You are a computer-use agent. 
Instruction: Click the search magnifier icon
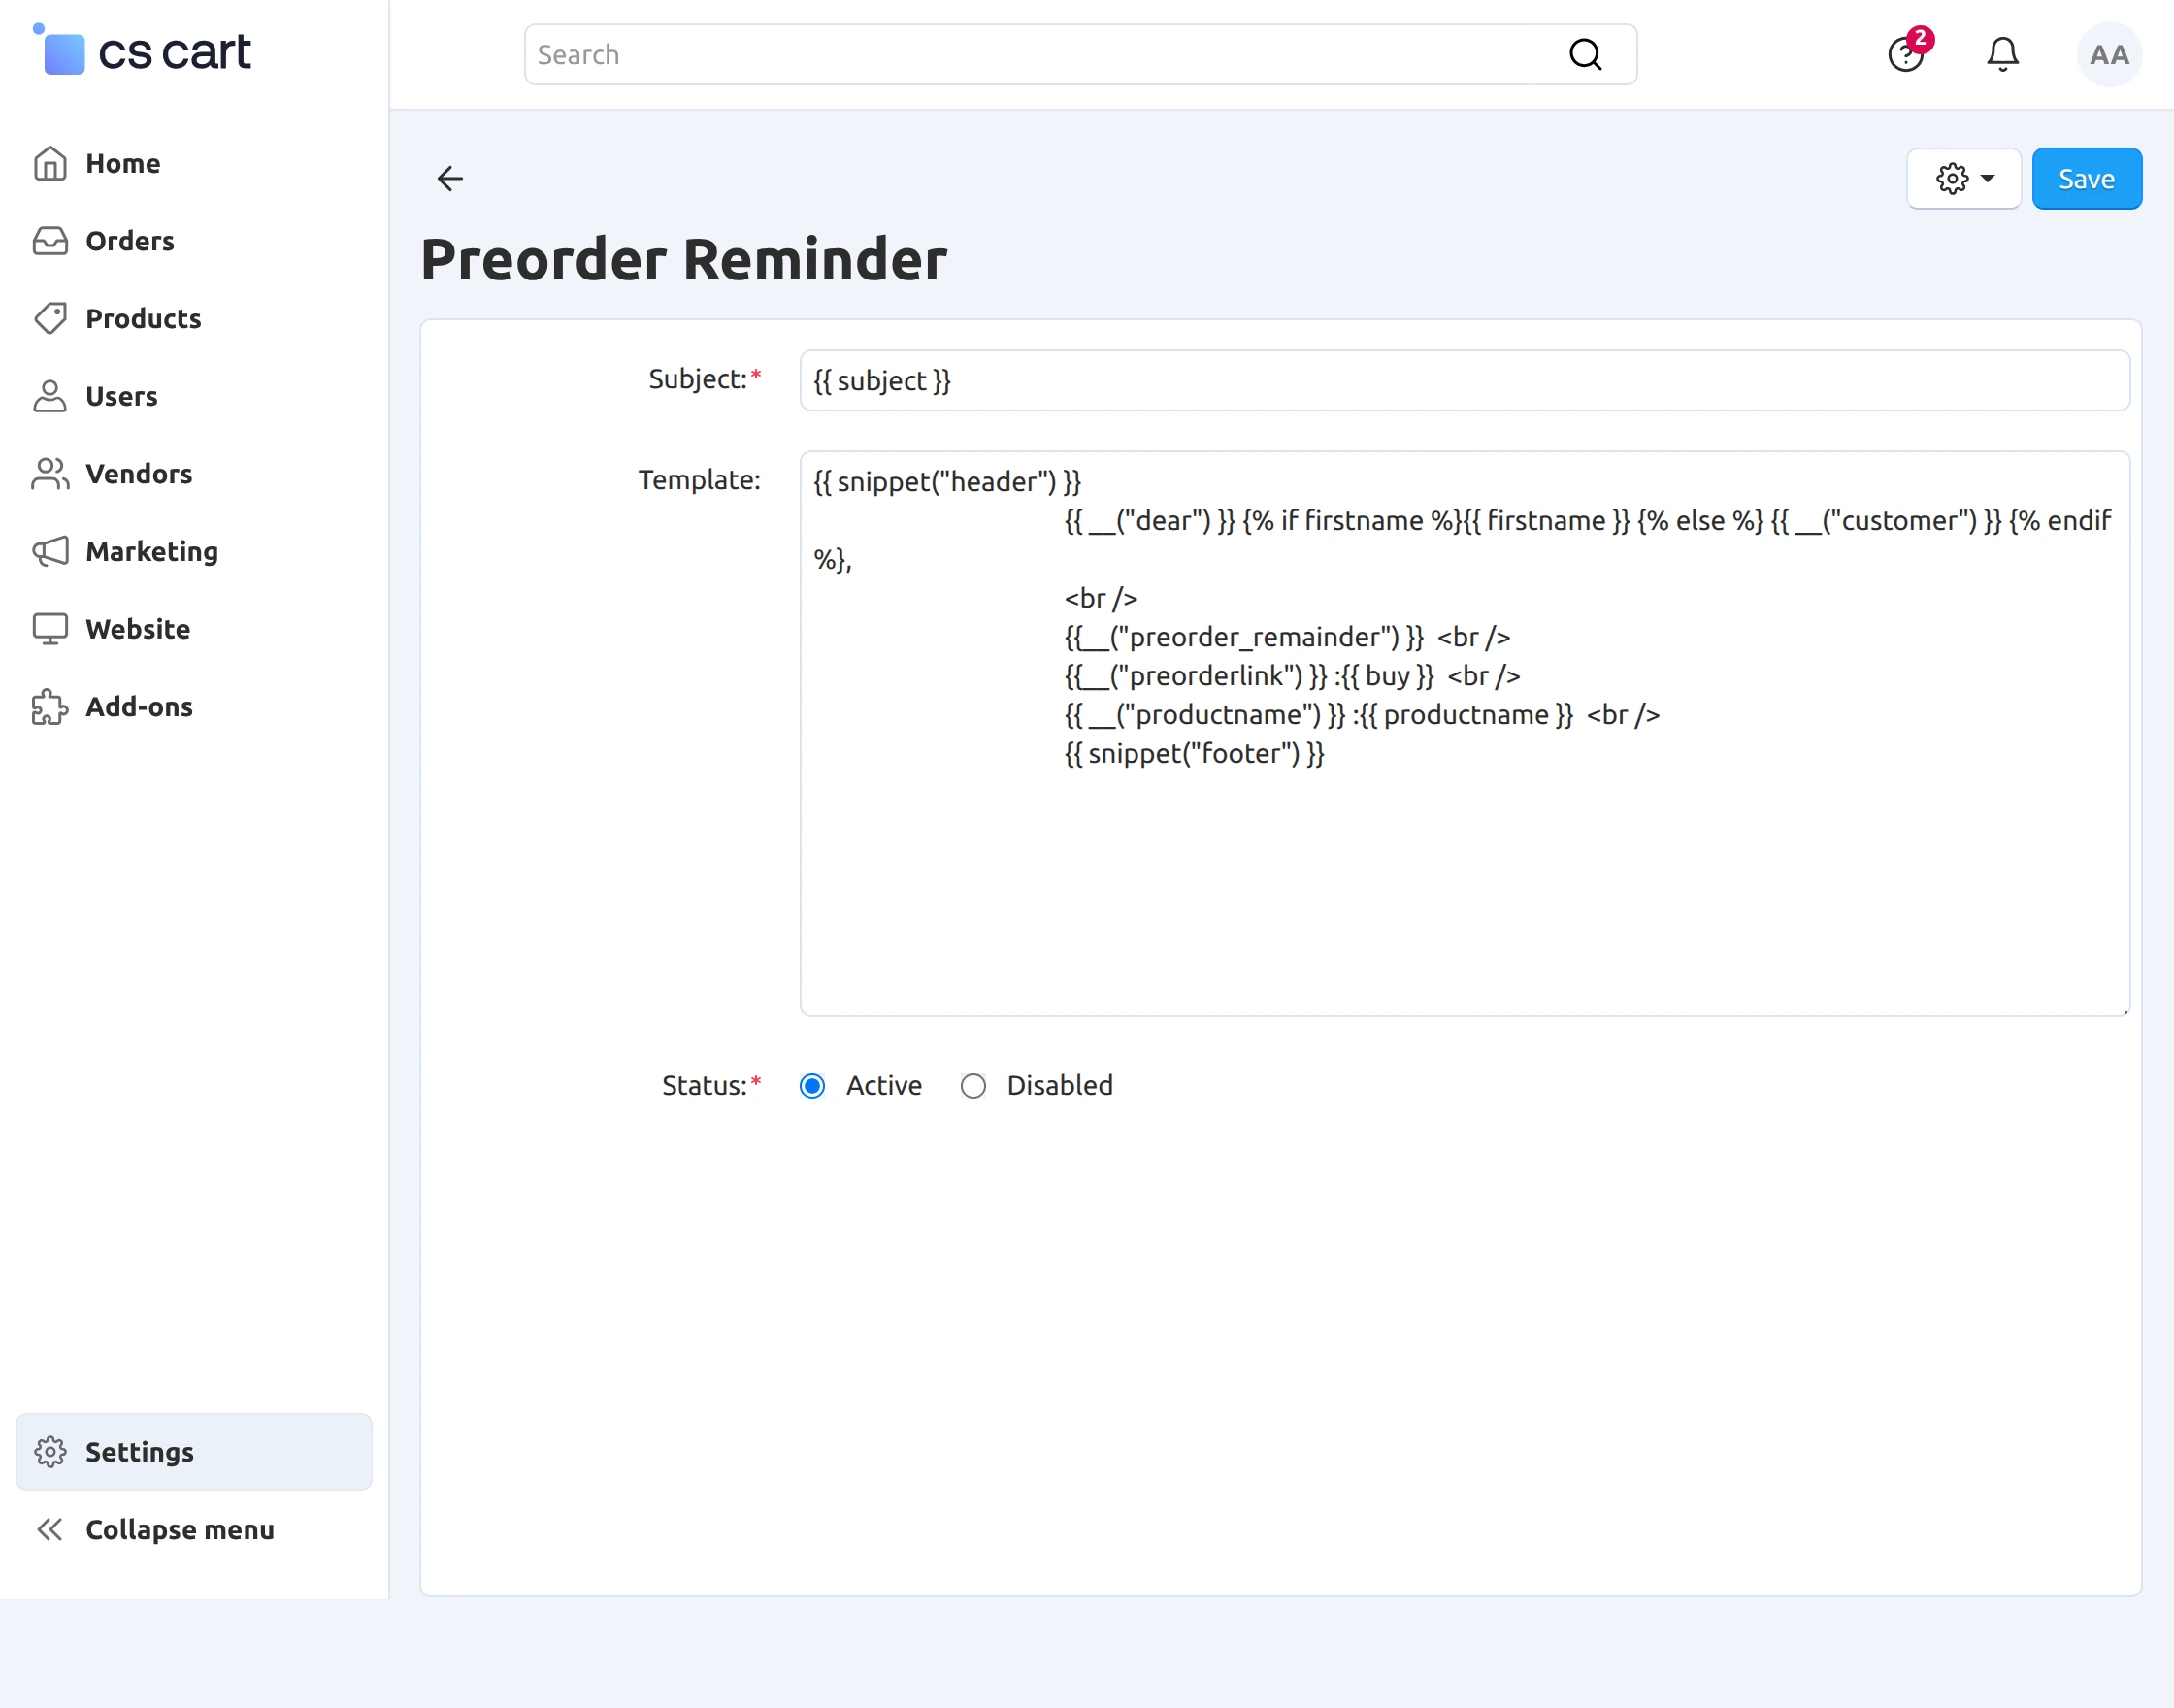1585,54
